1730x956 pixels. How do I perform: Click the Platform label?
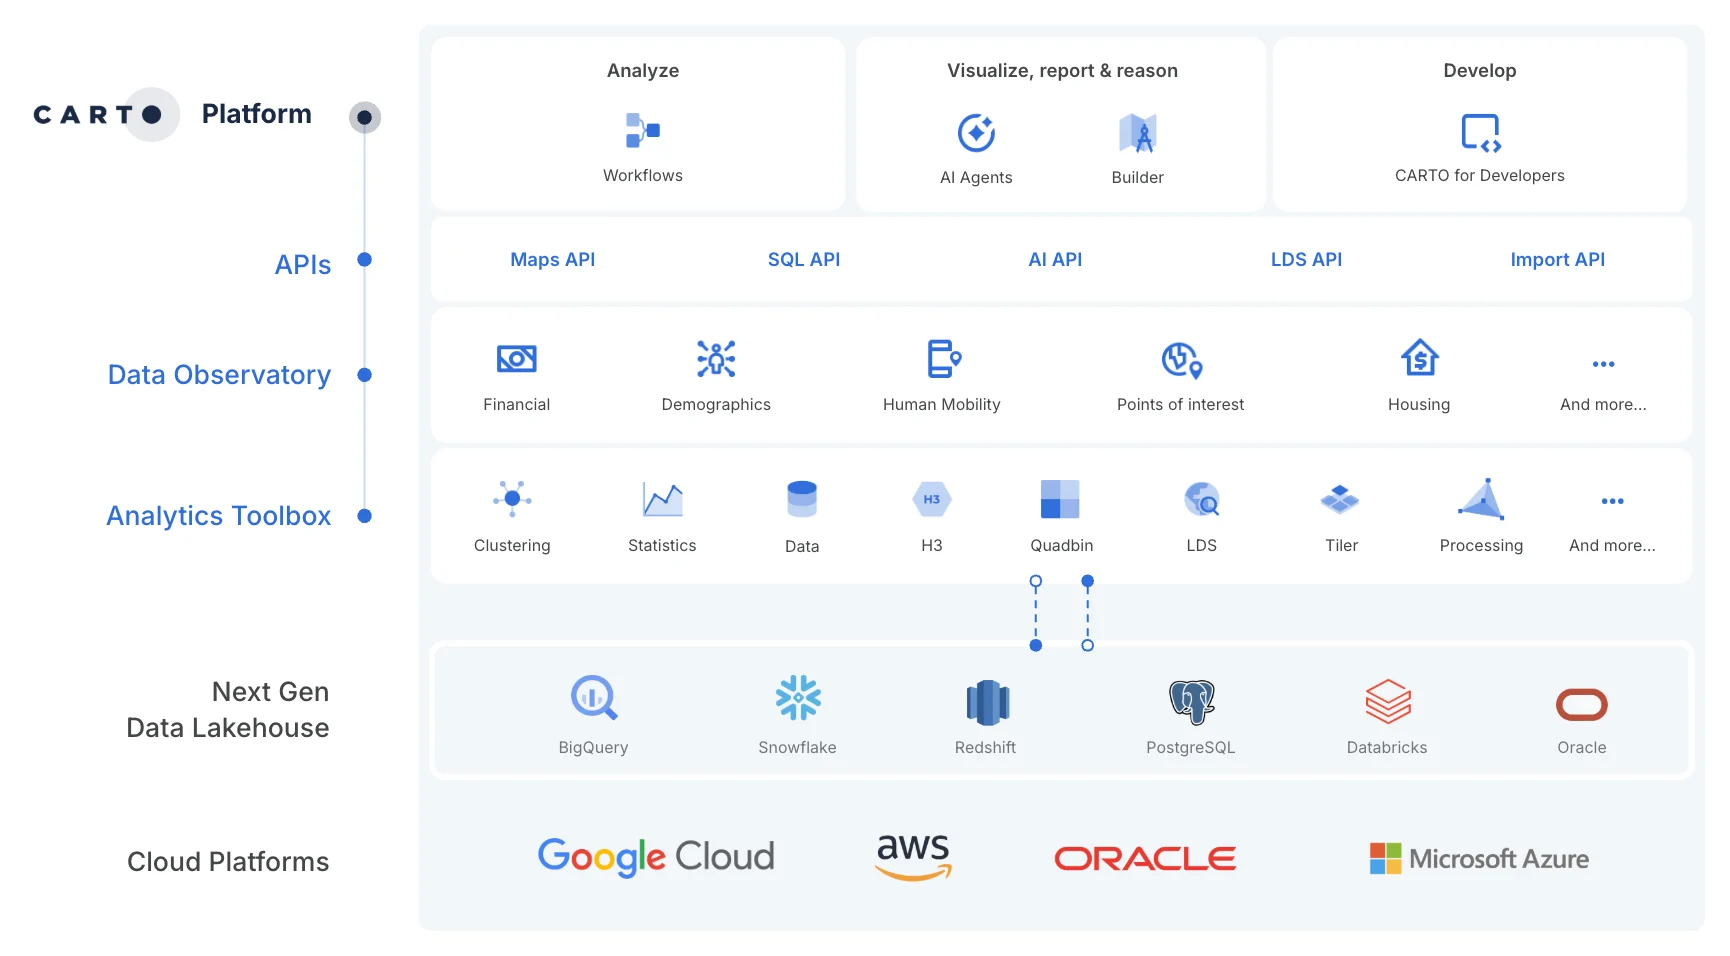pos(257,114)
